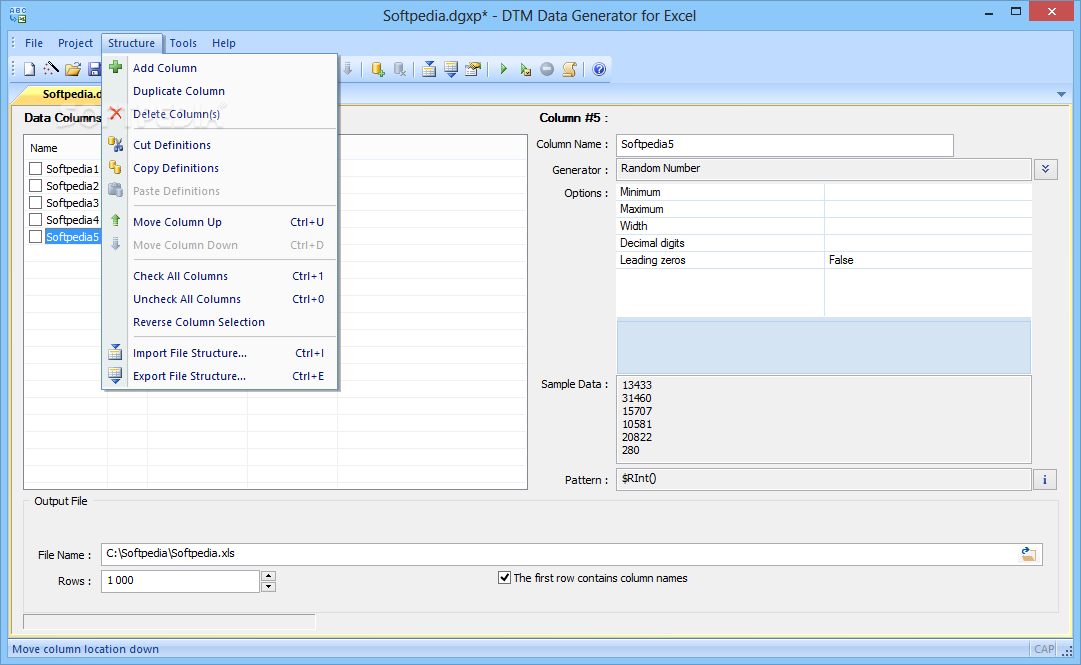Image resolution: width=1081 pixels, height=665 pixels.
Task: Choose Import File Structure... menu entry
Action: click(x=220, y=353)
